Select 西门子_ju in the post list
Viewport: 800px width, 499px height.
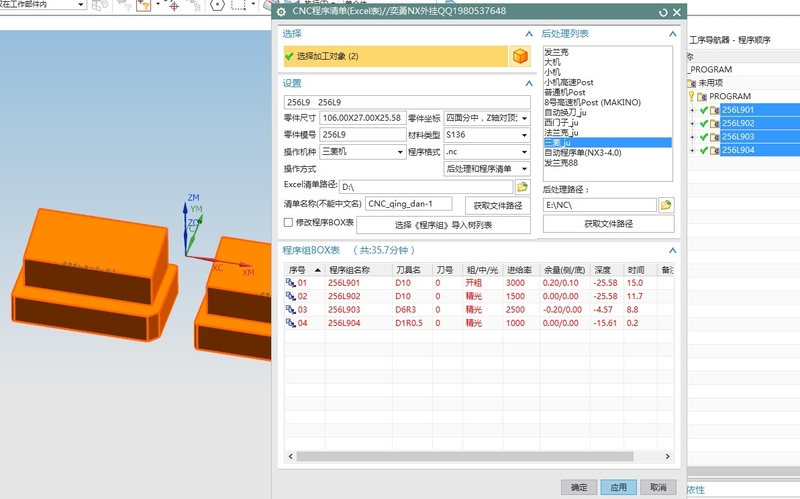(561, 122)
